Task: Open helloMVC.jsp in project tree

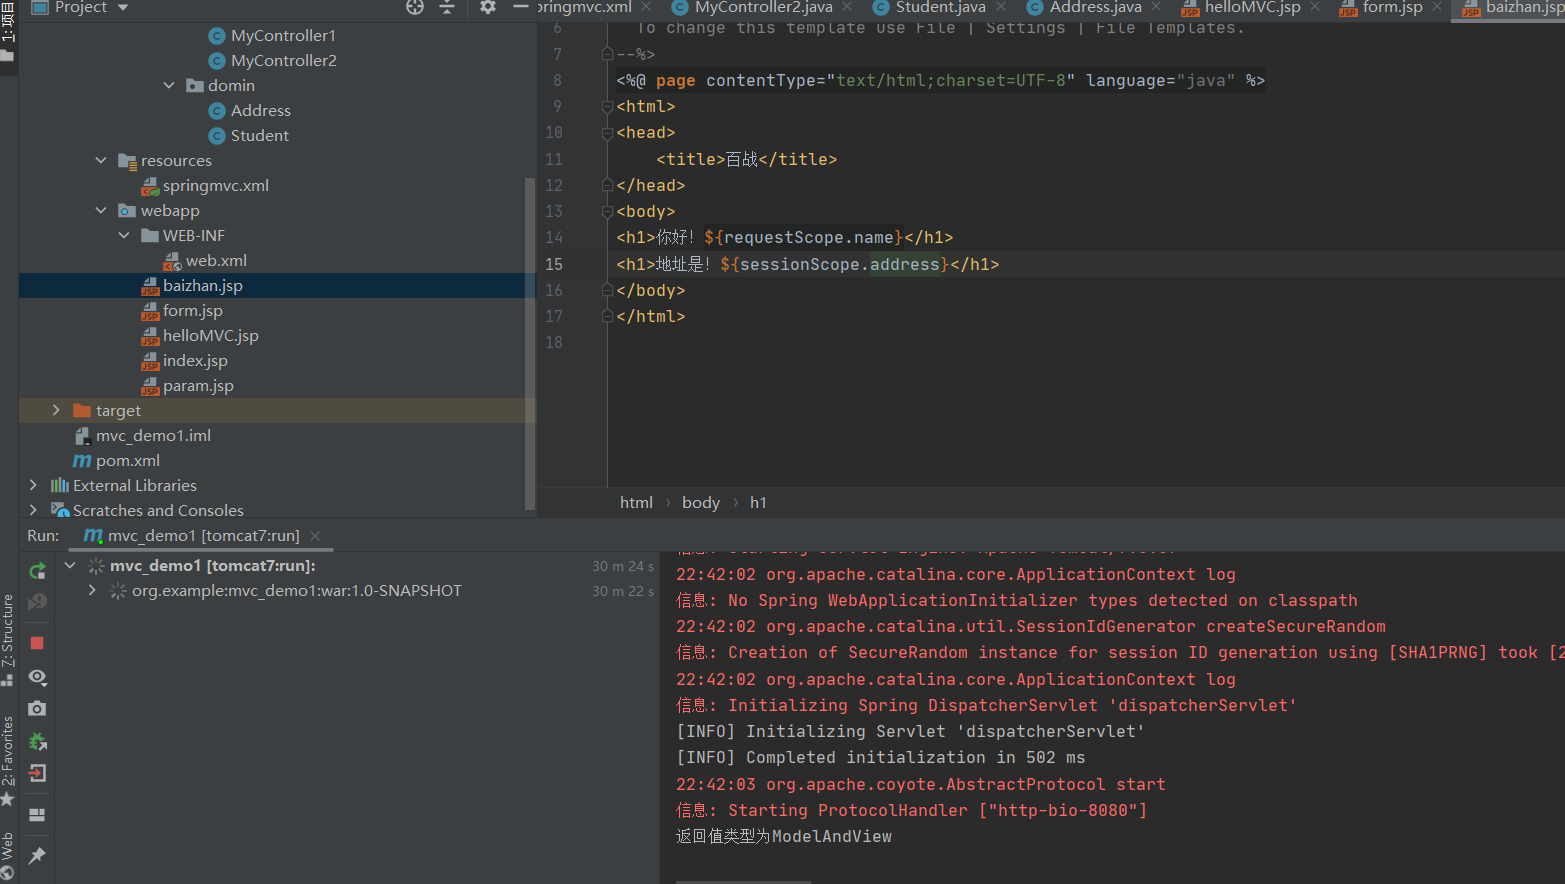Action: 210,335
